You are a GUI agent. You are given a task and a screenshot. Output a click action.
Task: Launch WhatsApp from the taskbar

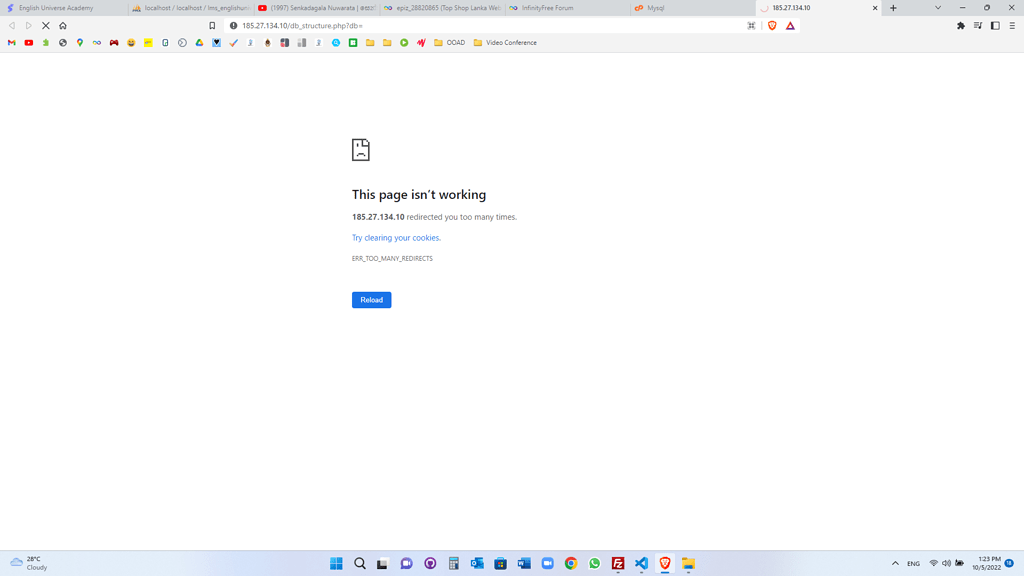pos(595,563)
